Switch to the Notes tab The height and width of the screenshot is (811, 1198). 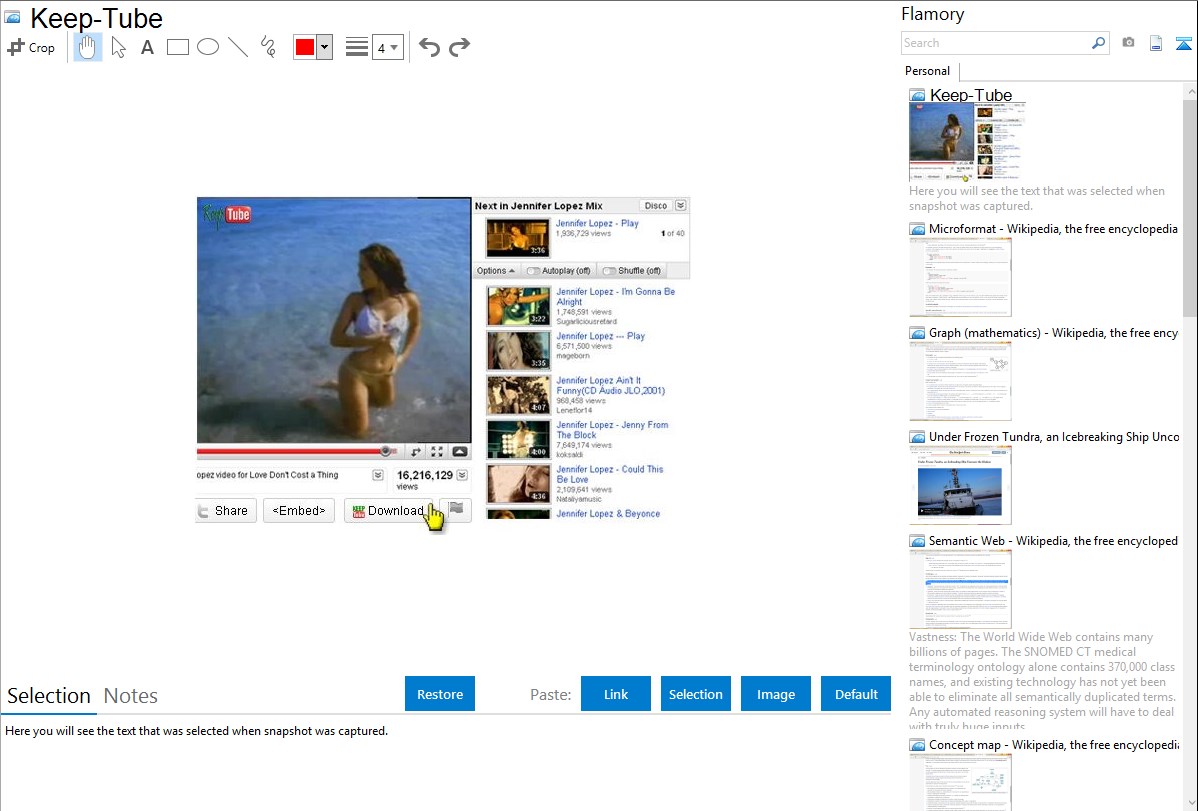131,696
